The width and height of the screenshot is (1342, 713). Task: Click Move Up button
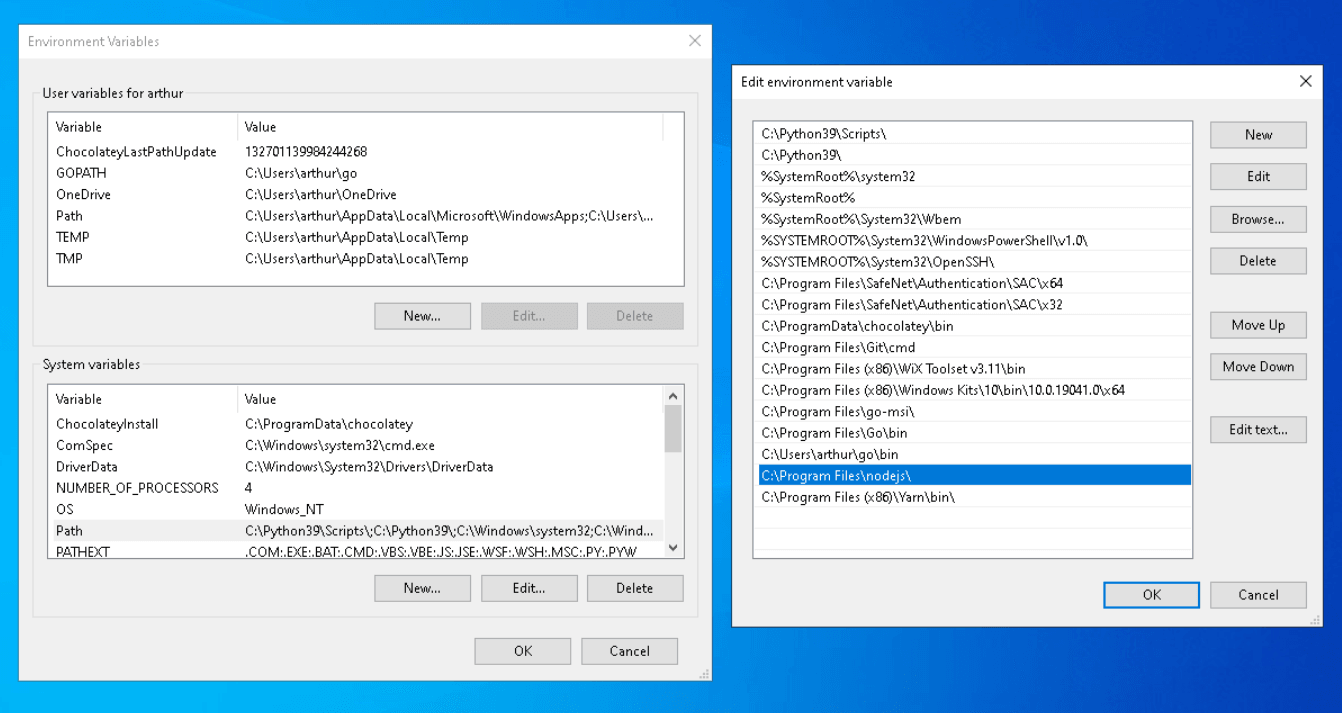coord(1257,325)
